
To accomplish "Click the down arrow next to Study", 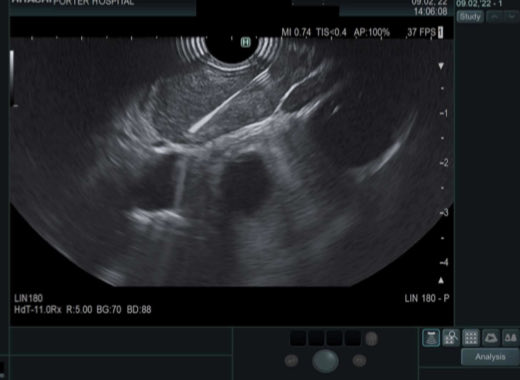I will point(512,17).
